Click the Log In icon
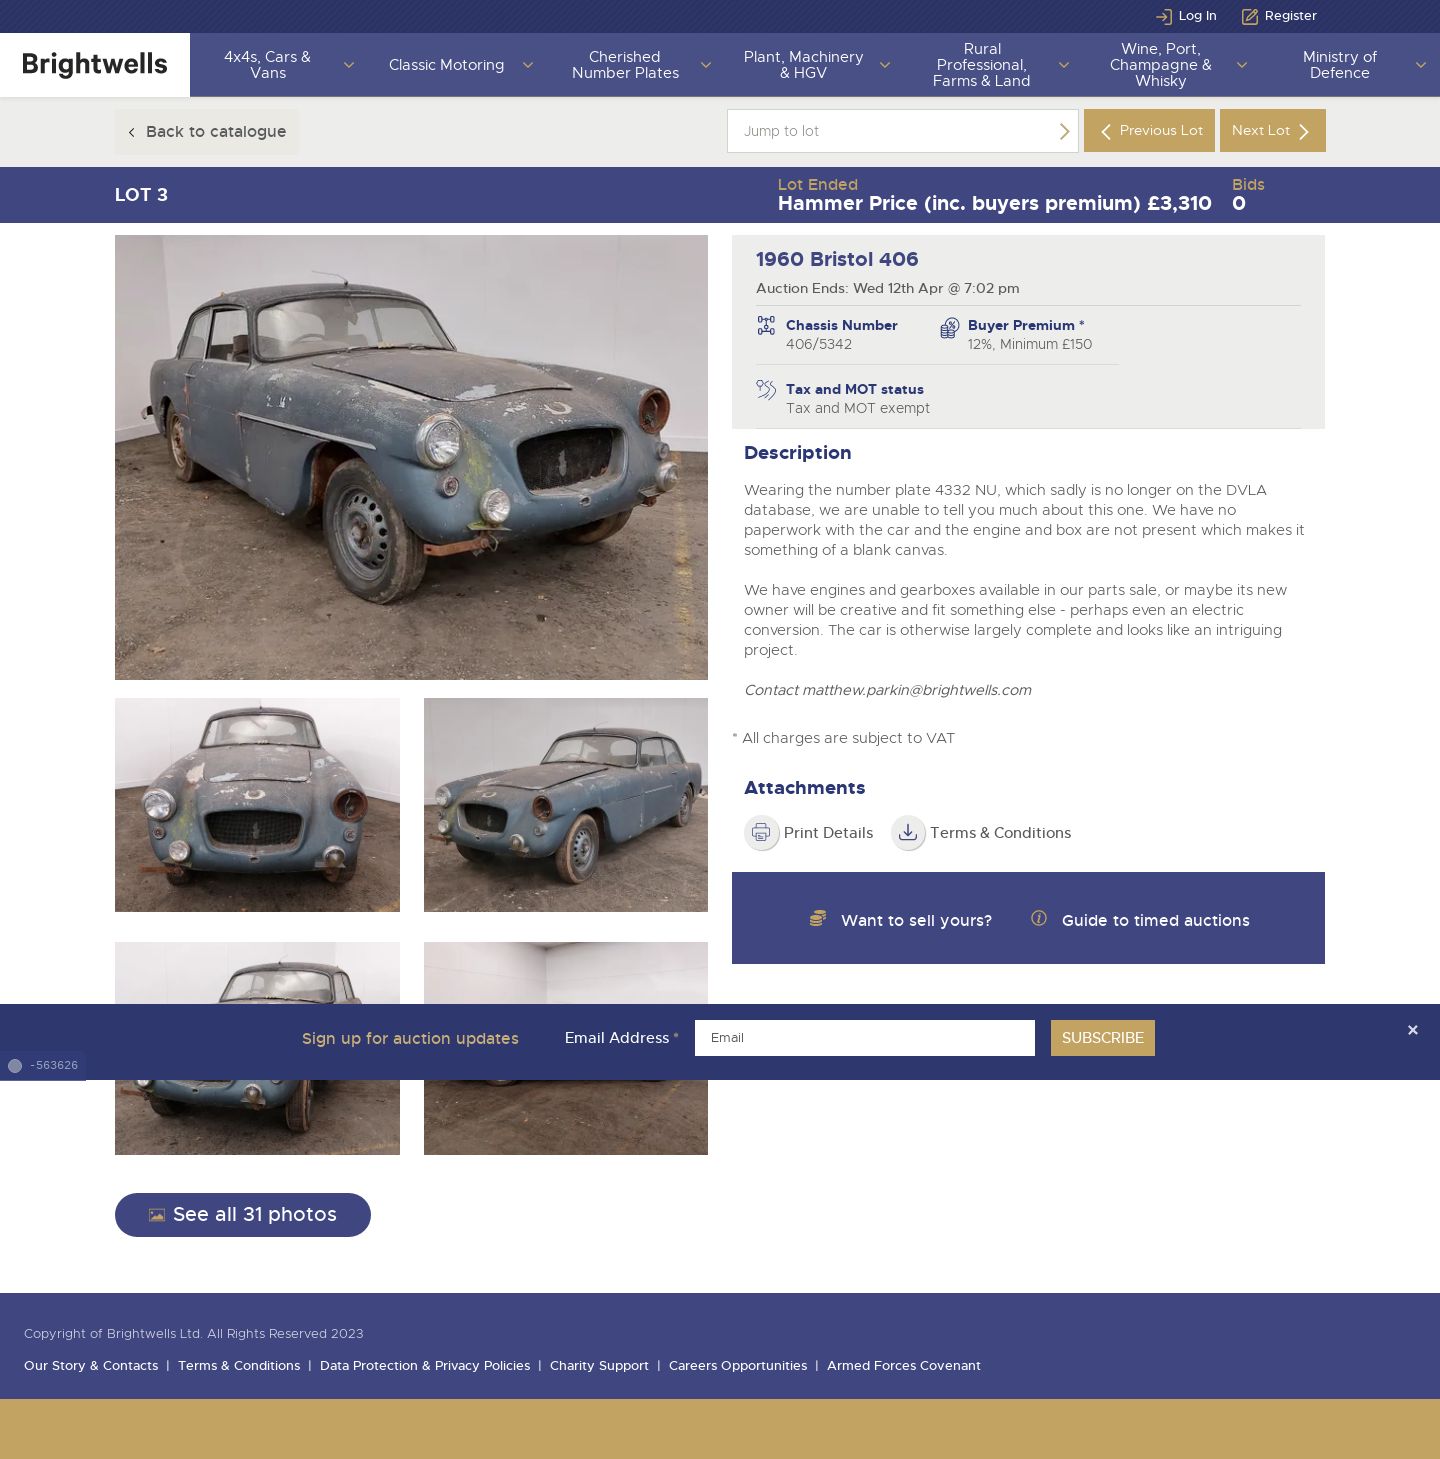The image size is (1440, 1459). 1164,16
